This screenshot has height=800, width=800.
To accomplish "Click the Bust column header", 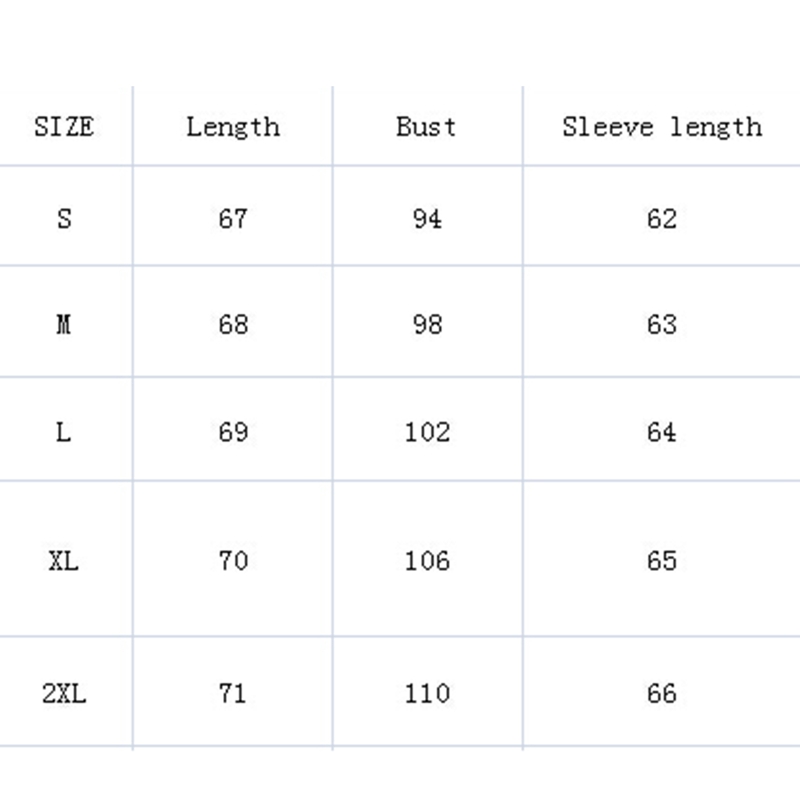I will point(426,127).
